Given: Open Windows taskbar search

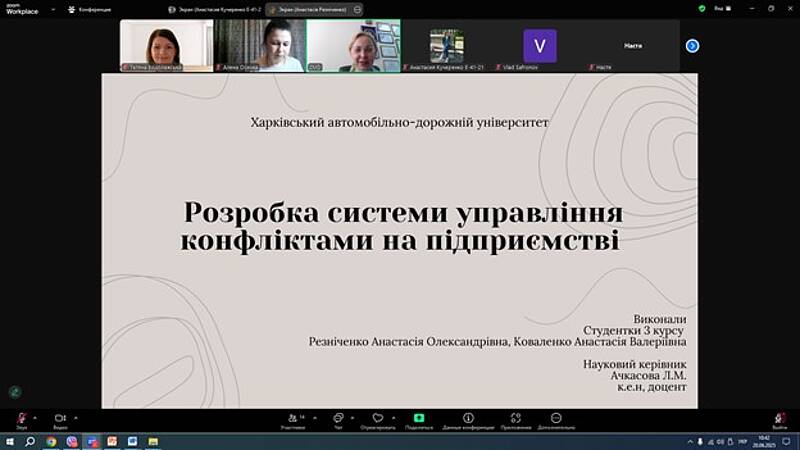Looking at the screenshot, I should [x=30, y=441].
